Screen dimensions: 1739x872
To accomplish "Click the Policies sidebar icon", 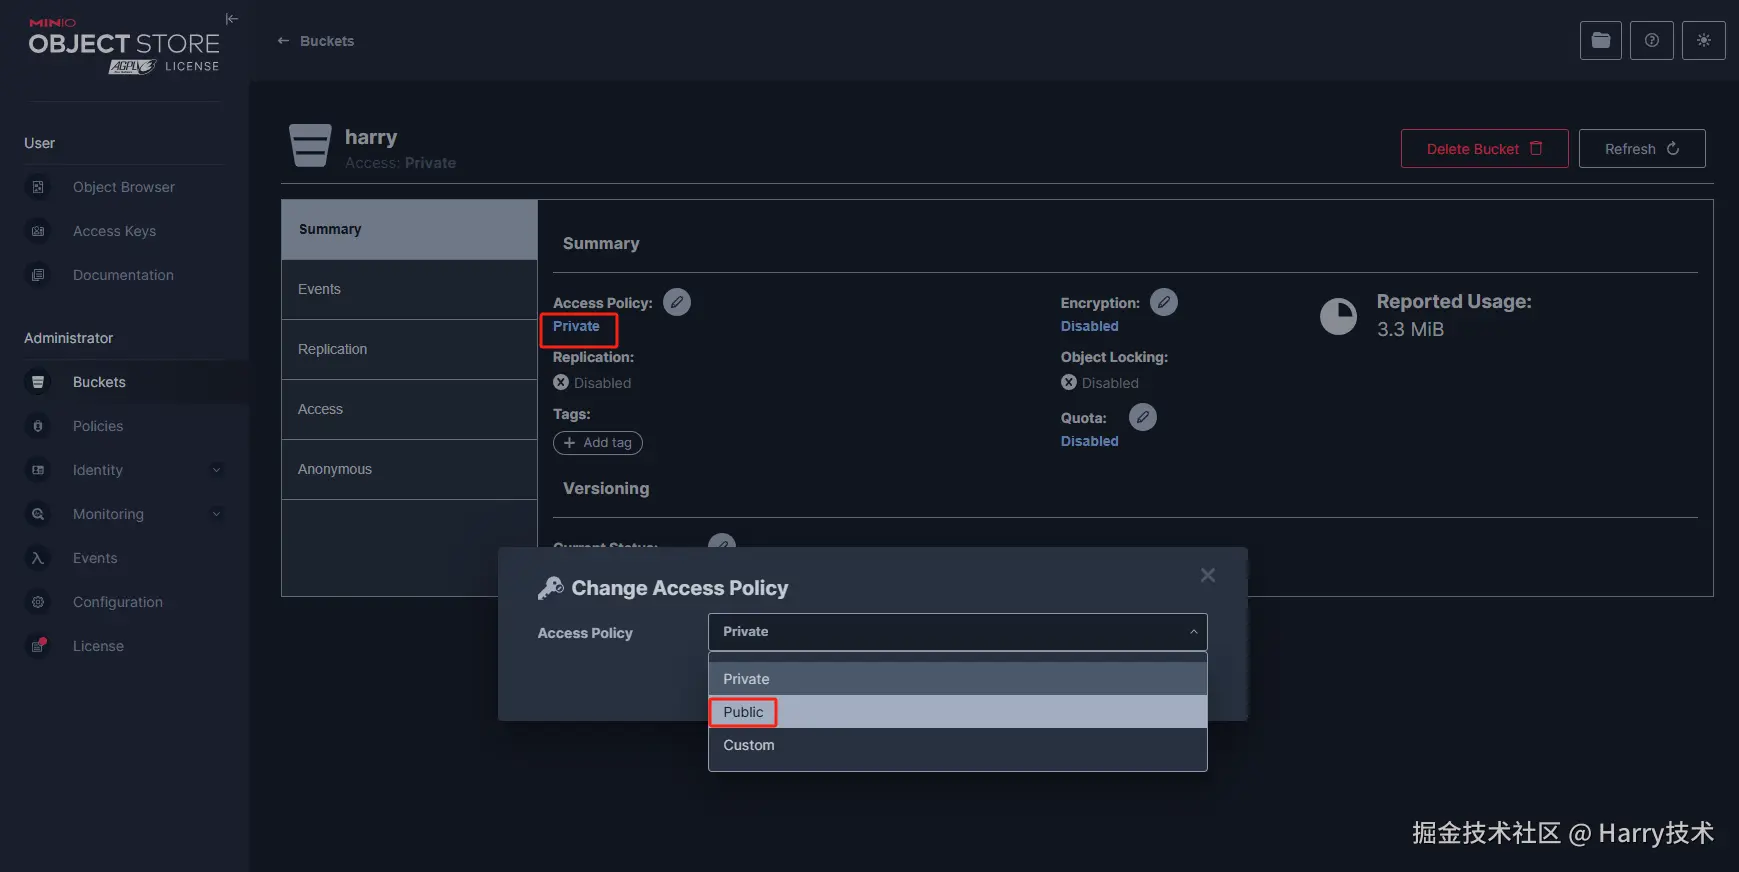I will (38, 426).
